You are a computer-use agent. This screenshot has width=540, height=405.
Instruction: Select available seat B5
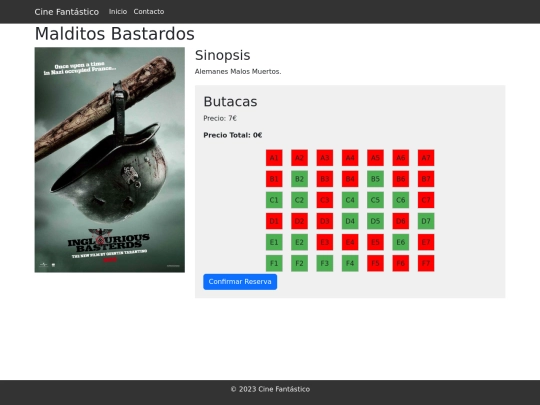[375, 179]
